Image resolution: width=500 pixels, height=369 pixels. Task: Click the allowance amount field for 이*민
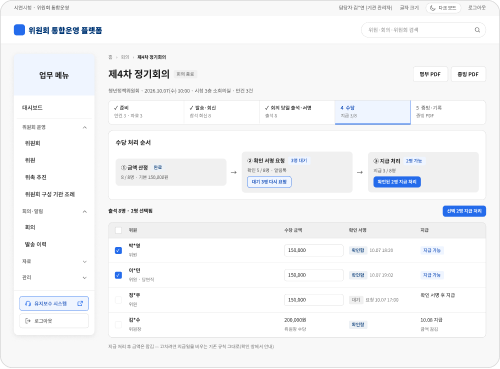314,275
